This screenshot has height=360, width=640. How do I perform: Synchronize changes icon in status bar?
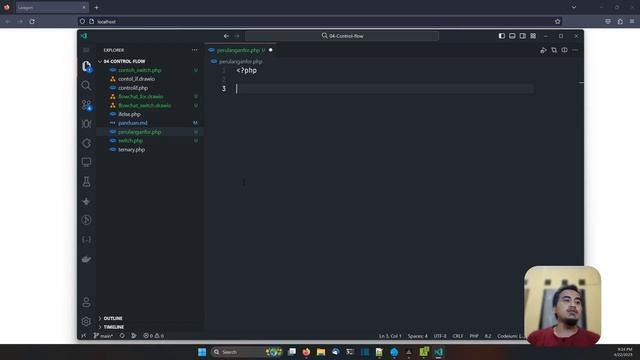pyautogui.click(x=122, y=336)
